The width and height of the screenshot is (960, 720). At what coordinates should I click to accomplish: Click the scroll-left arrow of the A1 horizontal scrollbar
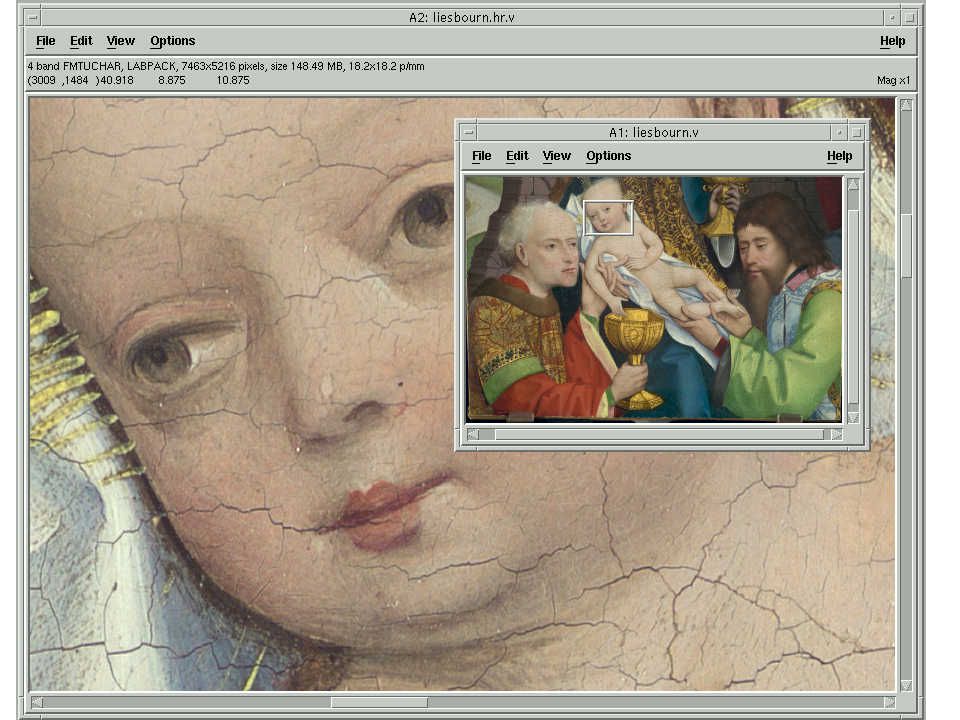[x=473, y=435]
